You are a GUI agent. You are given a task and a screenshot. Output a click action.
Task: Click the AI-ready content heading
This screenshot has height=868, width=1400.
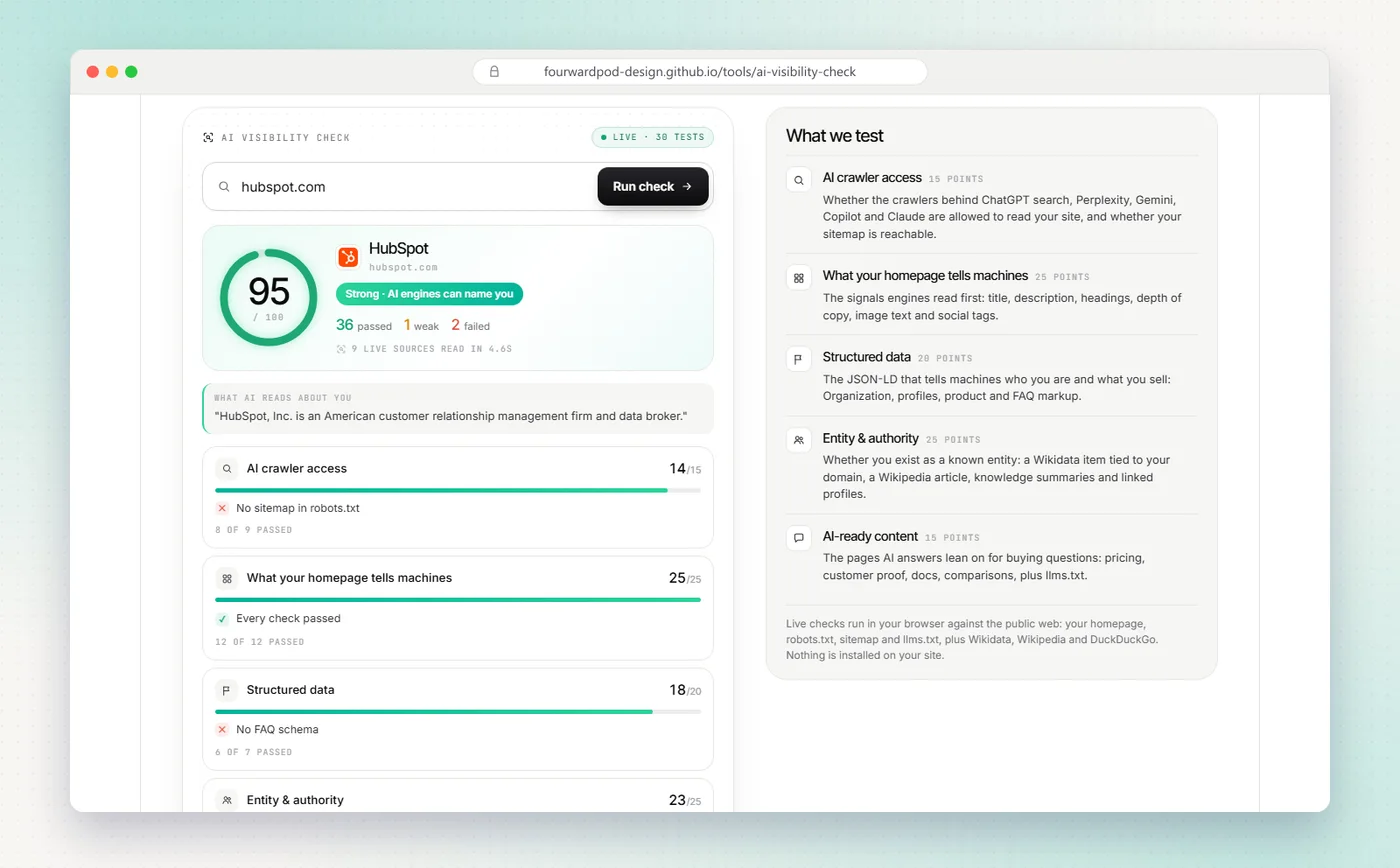[x=870, y=536]
